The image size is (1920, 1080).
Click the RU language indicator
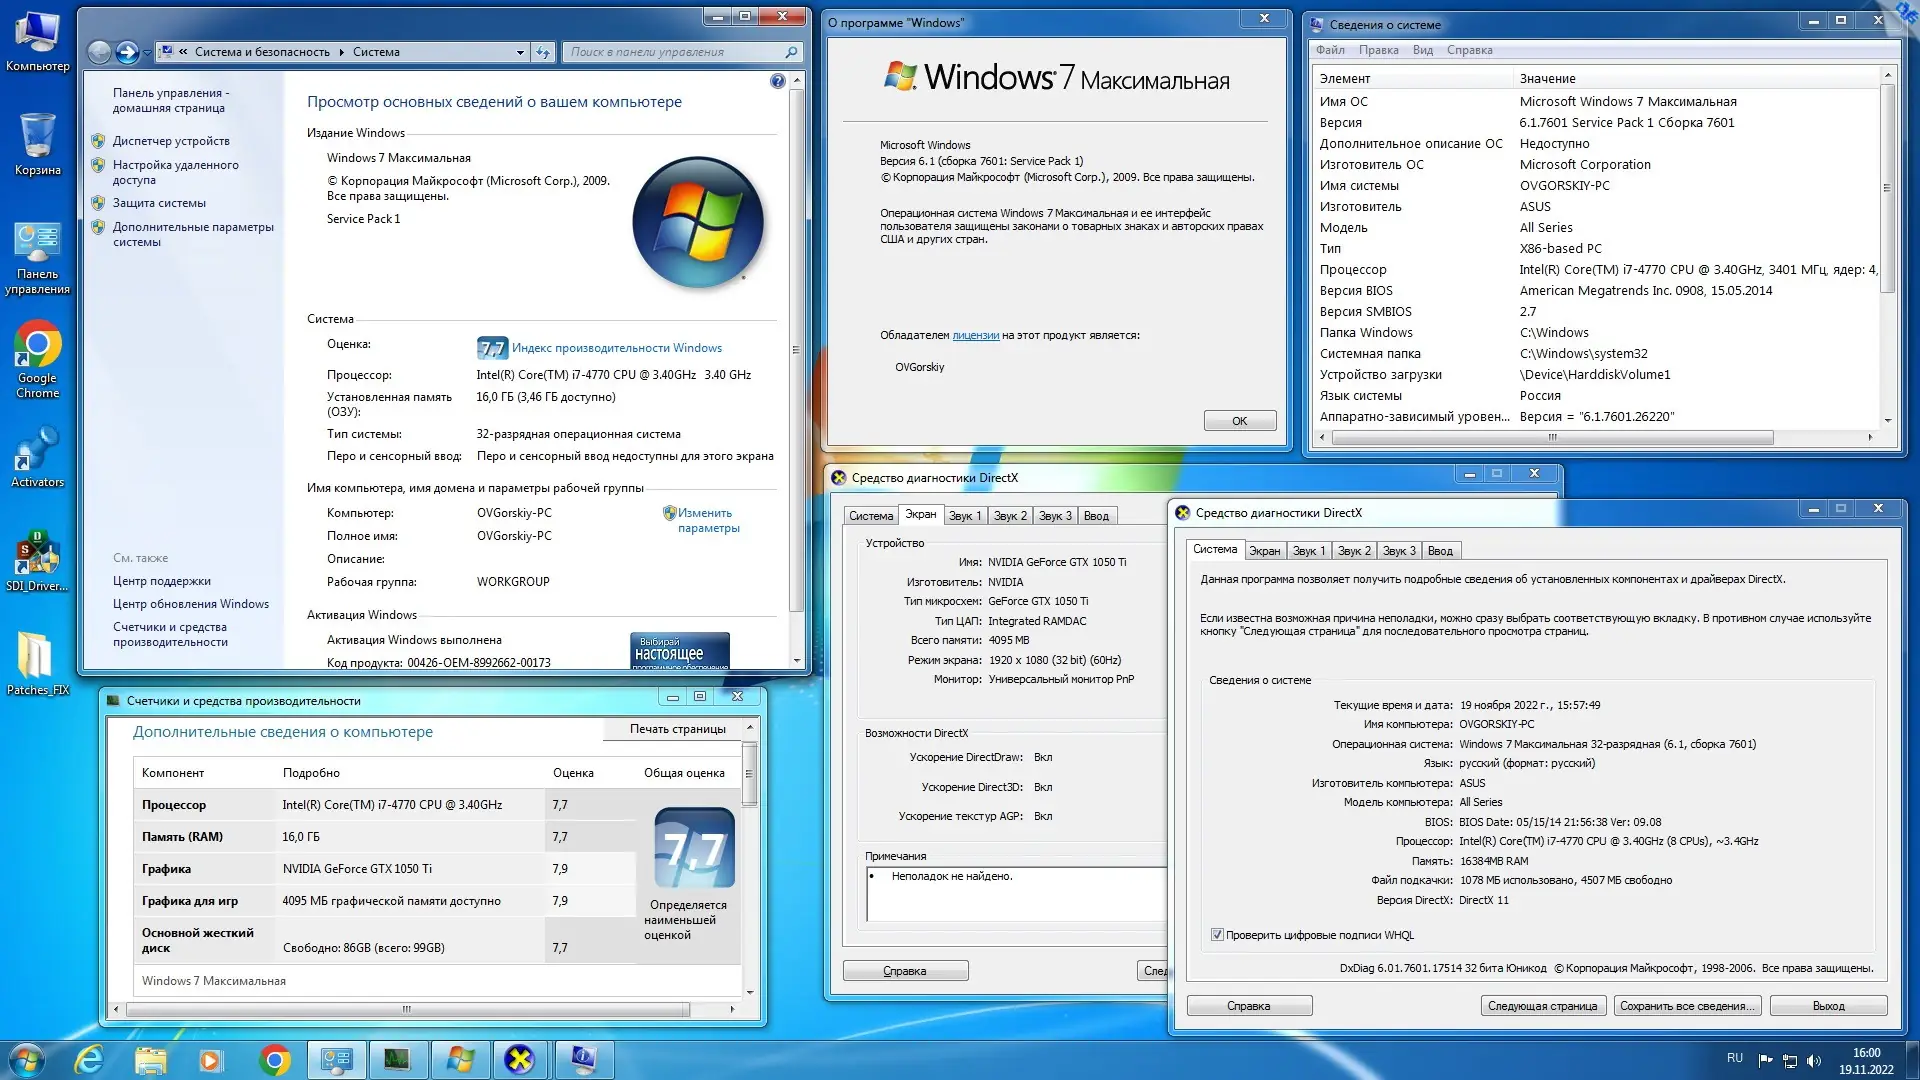pos(1734,1058)
